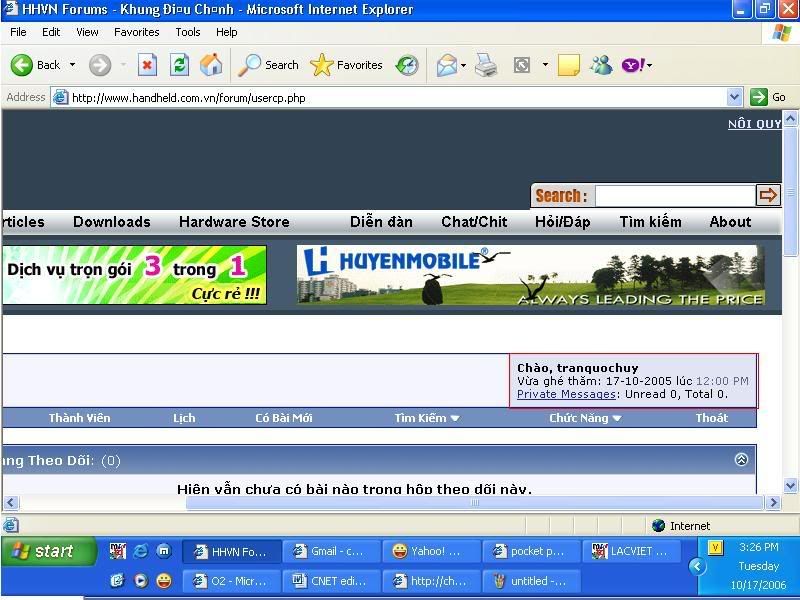Screen dimensions: 800x600
Task: Open the History clock icon
Action: point(407,65)
